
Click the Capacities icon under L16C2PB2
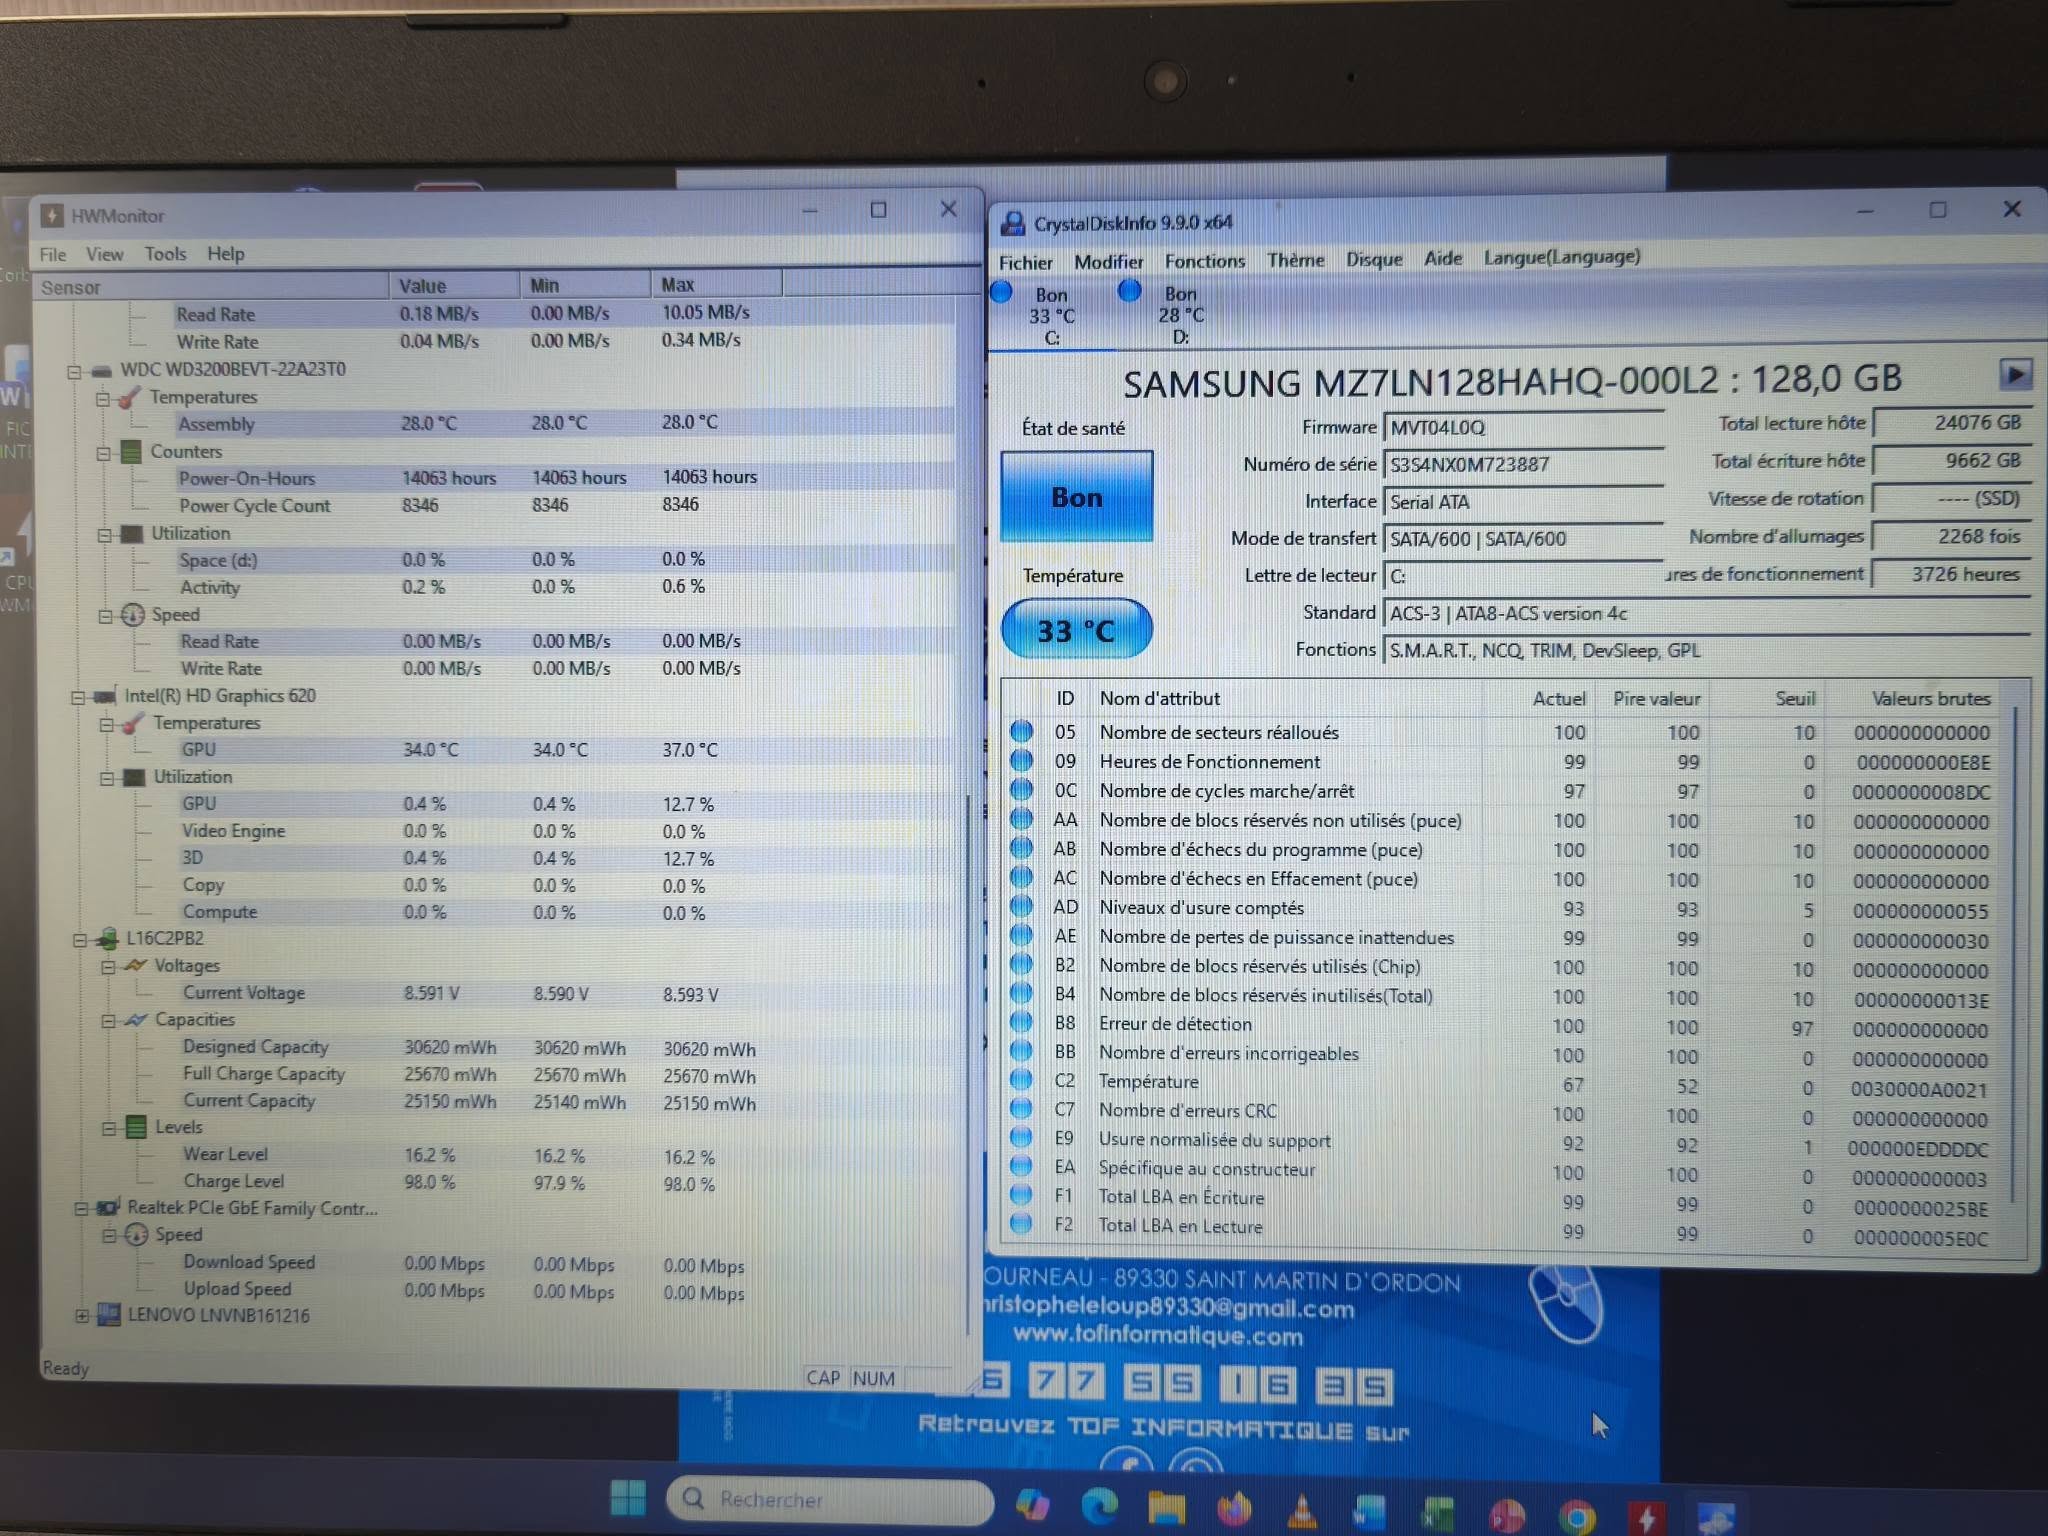coord(136,1020)
